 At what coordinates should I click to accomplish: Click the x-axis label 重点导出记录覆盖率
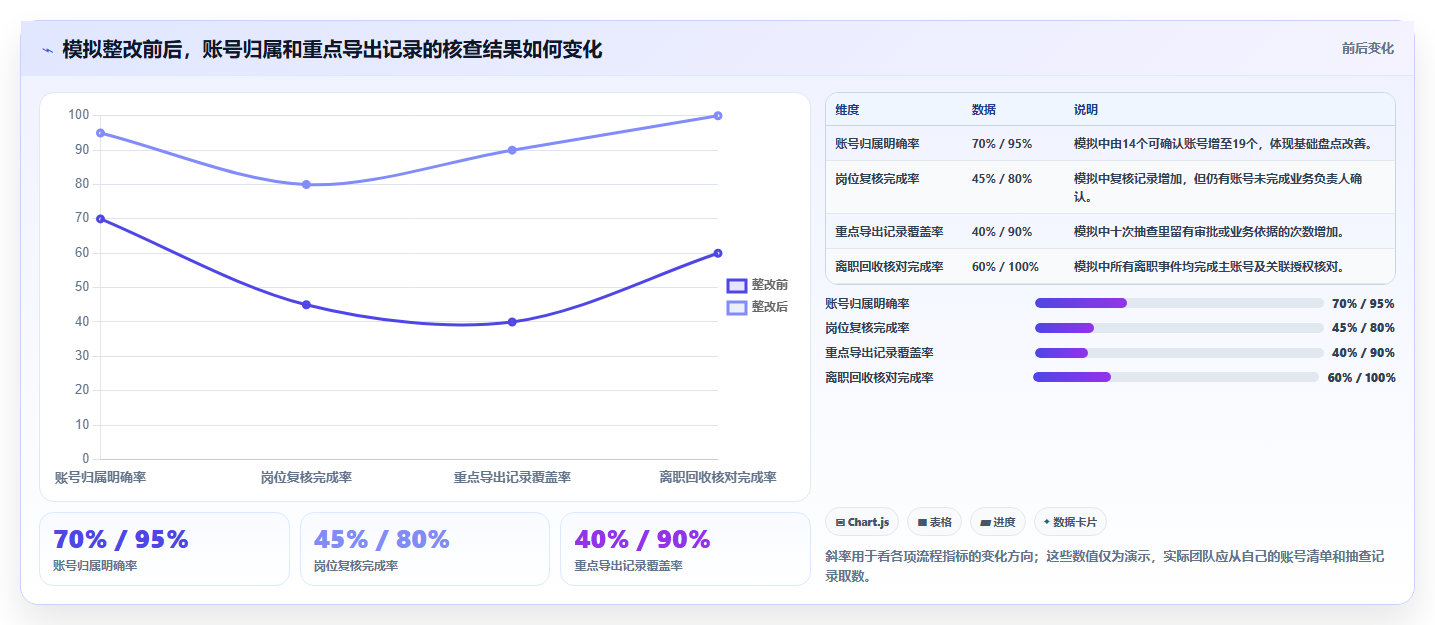click(x=512, y=478)
